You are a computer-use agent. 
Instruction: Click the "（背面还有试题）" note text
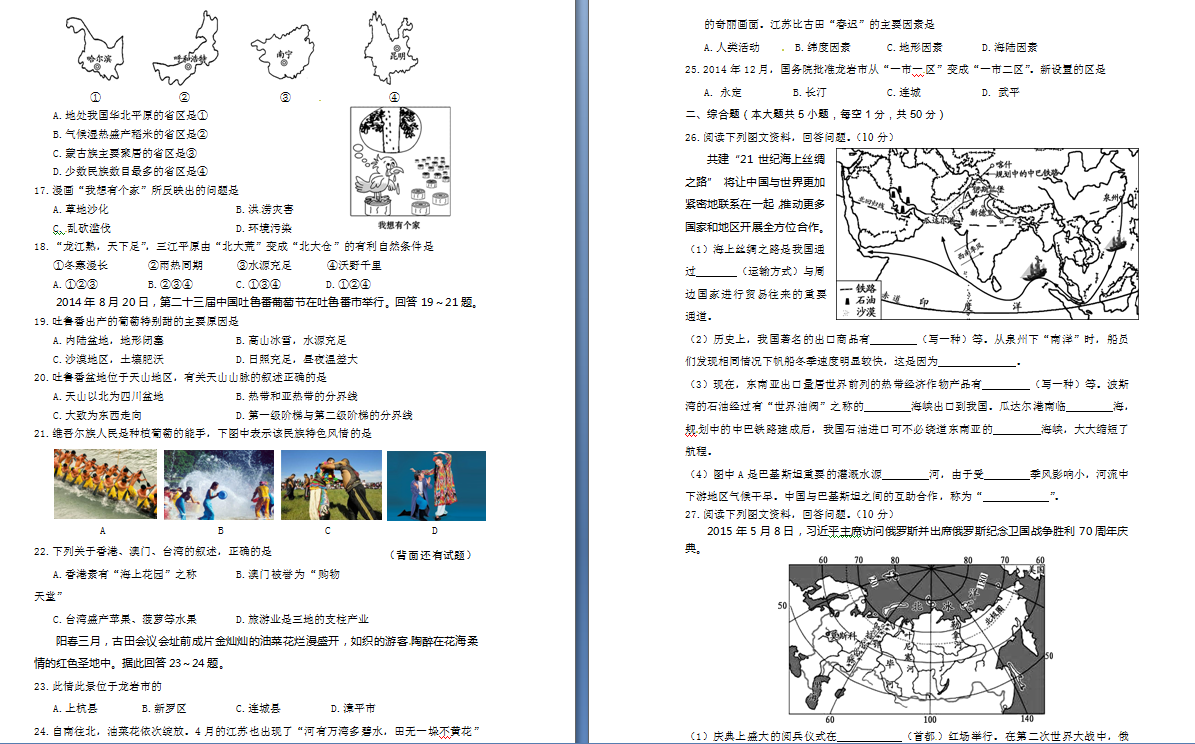point(429,554)
